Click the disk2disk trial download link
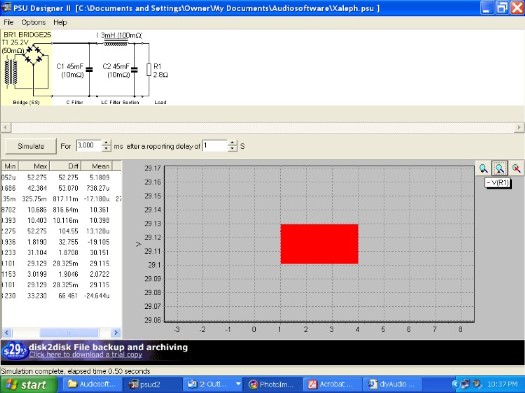 [x=86, y=355]
